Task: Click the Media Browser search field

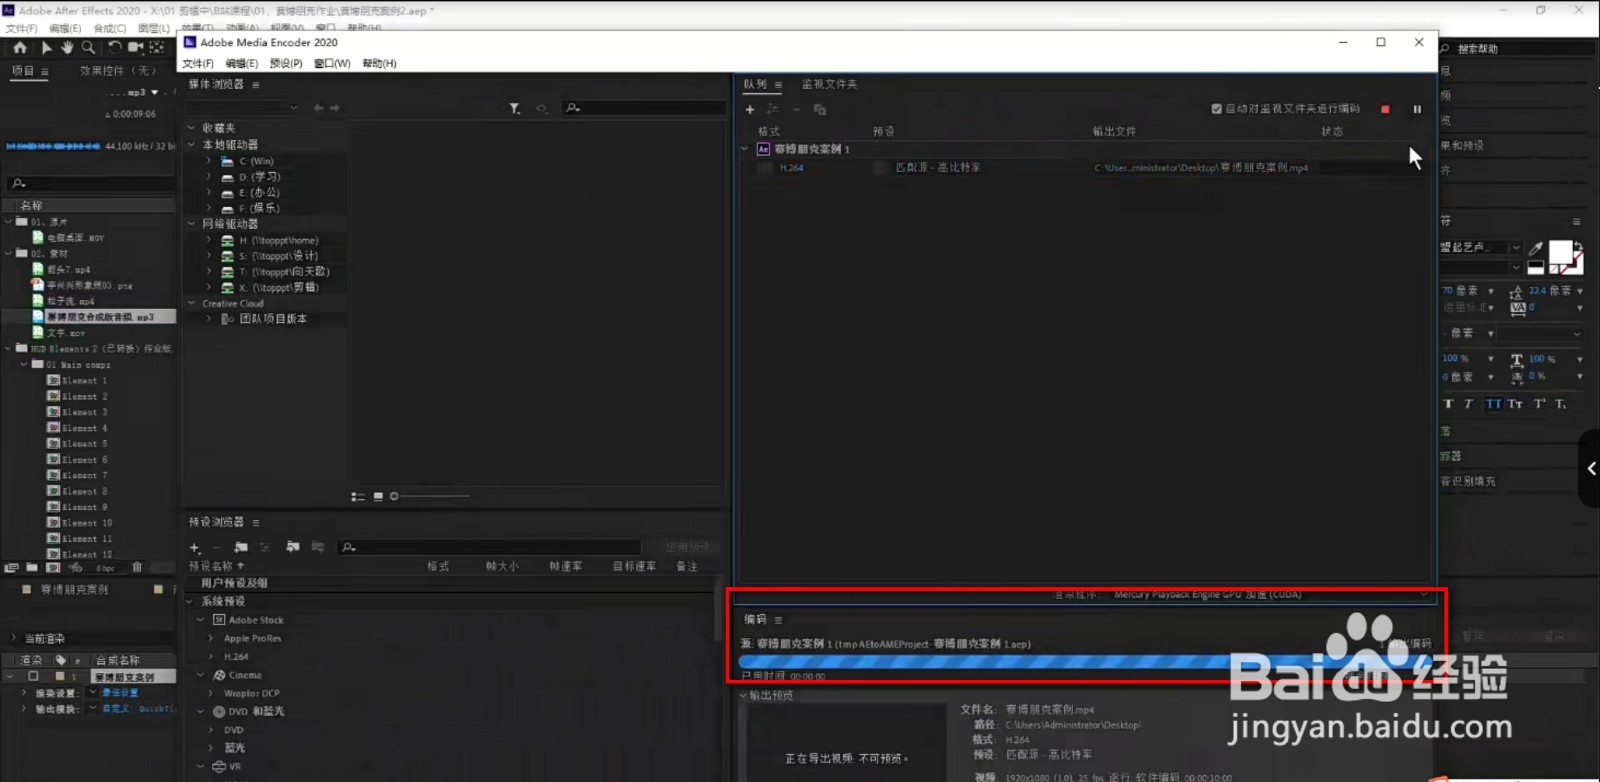Action: (x=643, y=108)
